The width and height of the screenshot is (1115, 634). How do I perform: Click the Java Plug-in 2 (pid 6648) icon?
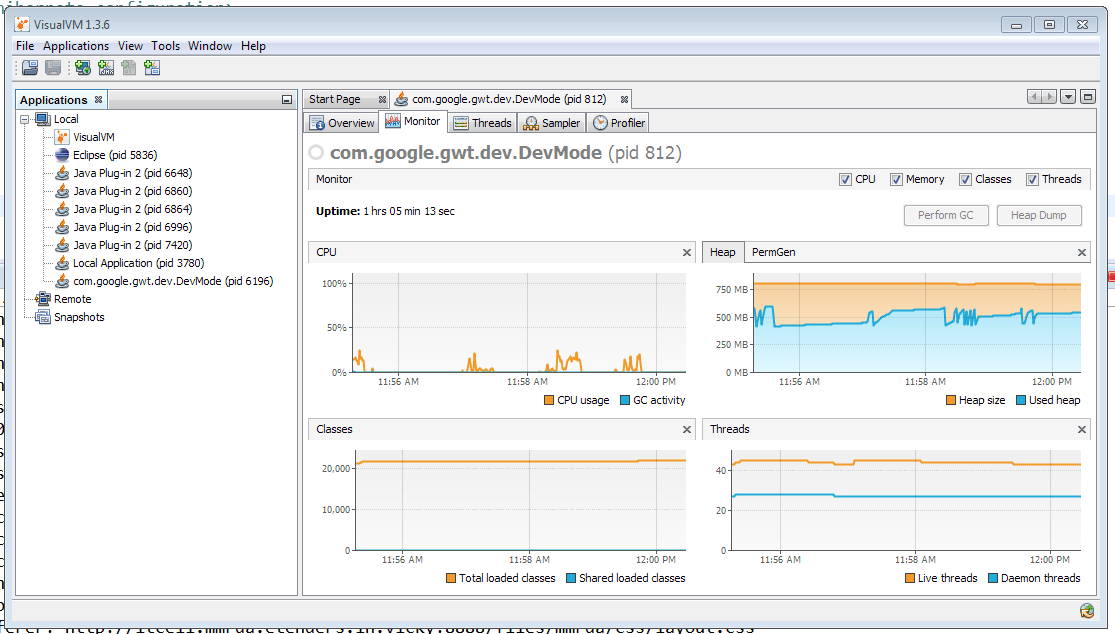(63, 173)
